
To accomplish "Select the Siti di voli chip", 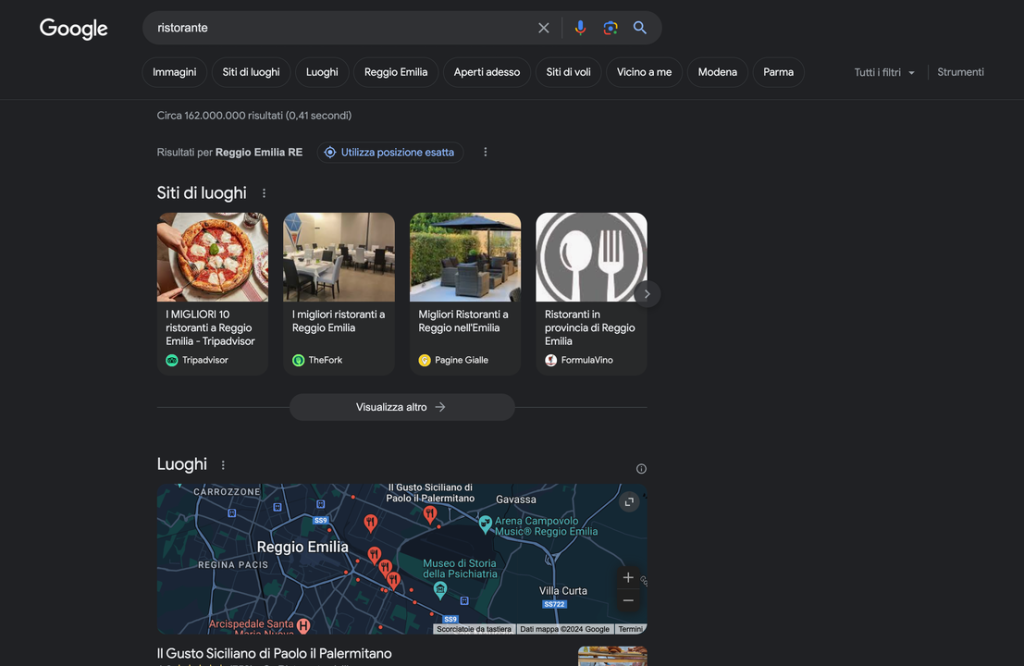I will [568, 72].
